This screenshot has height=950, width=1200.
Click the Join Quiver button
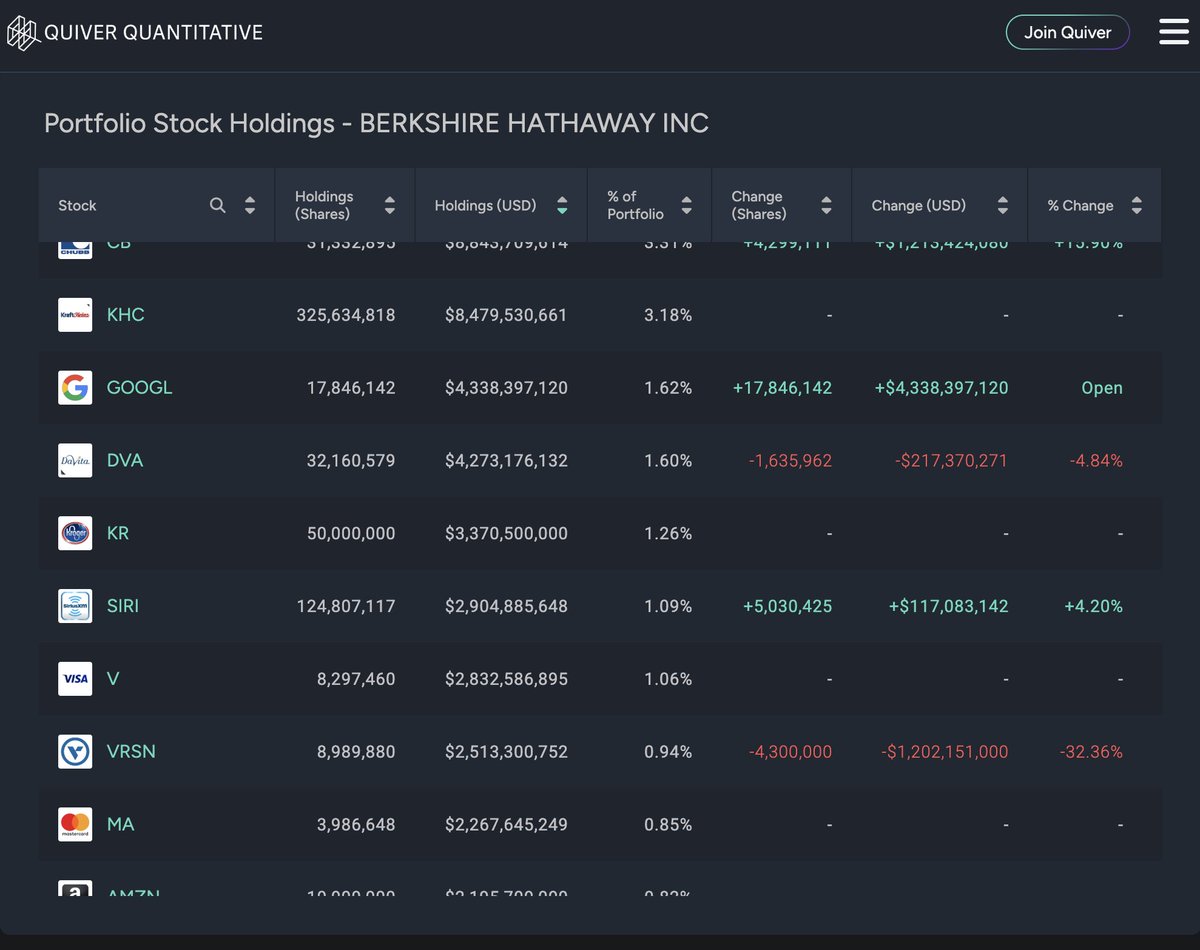pos(1067,32)
